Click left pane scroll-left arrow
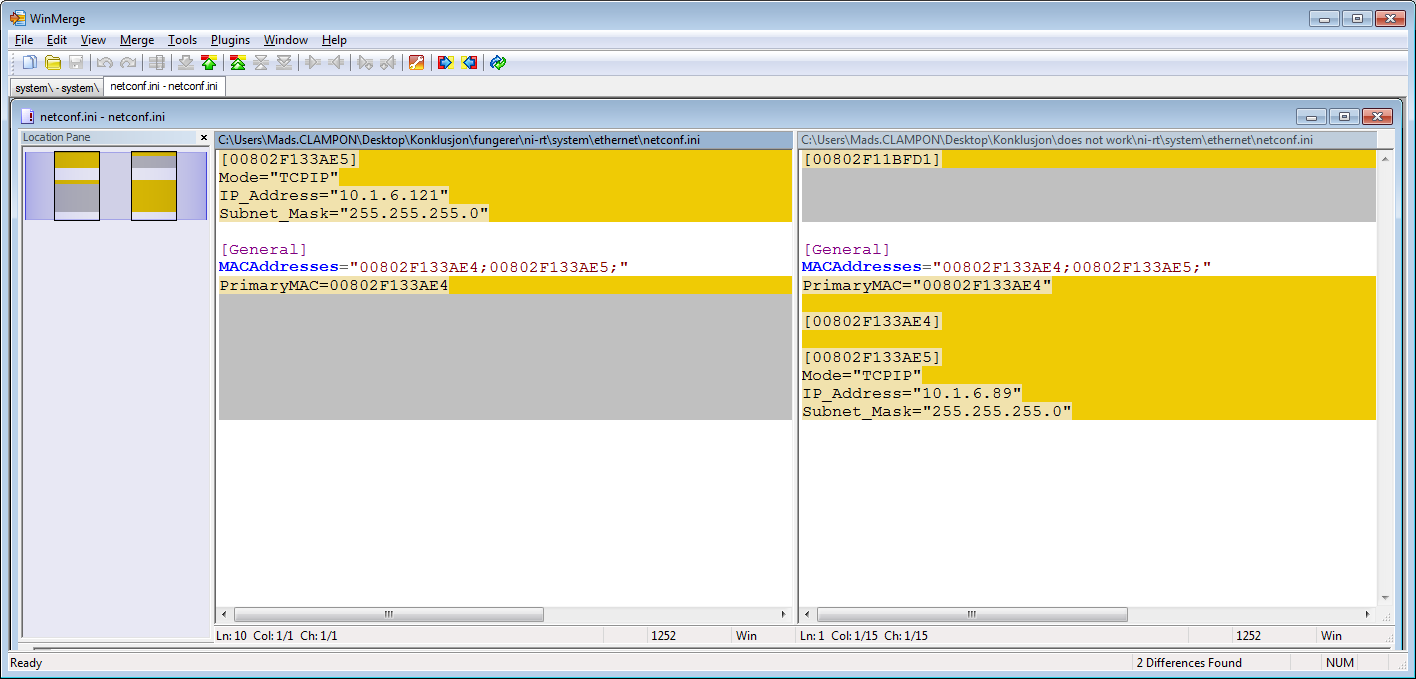 coord(224,615)
